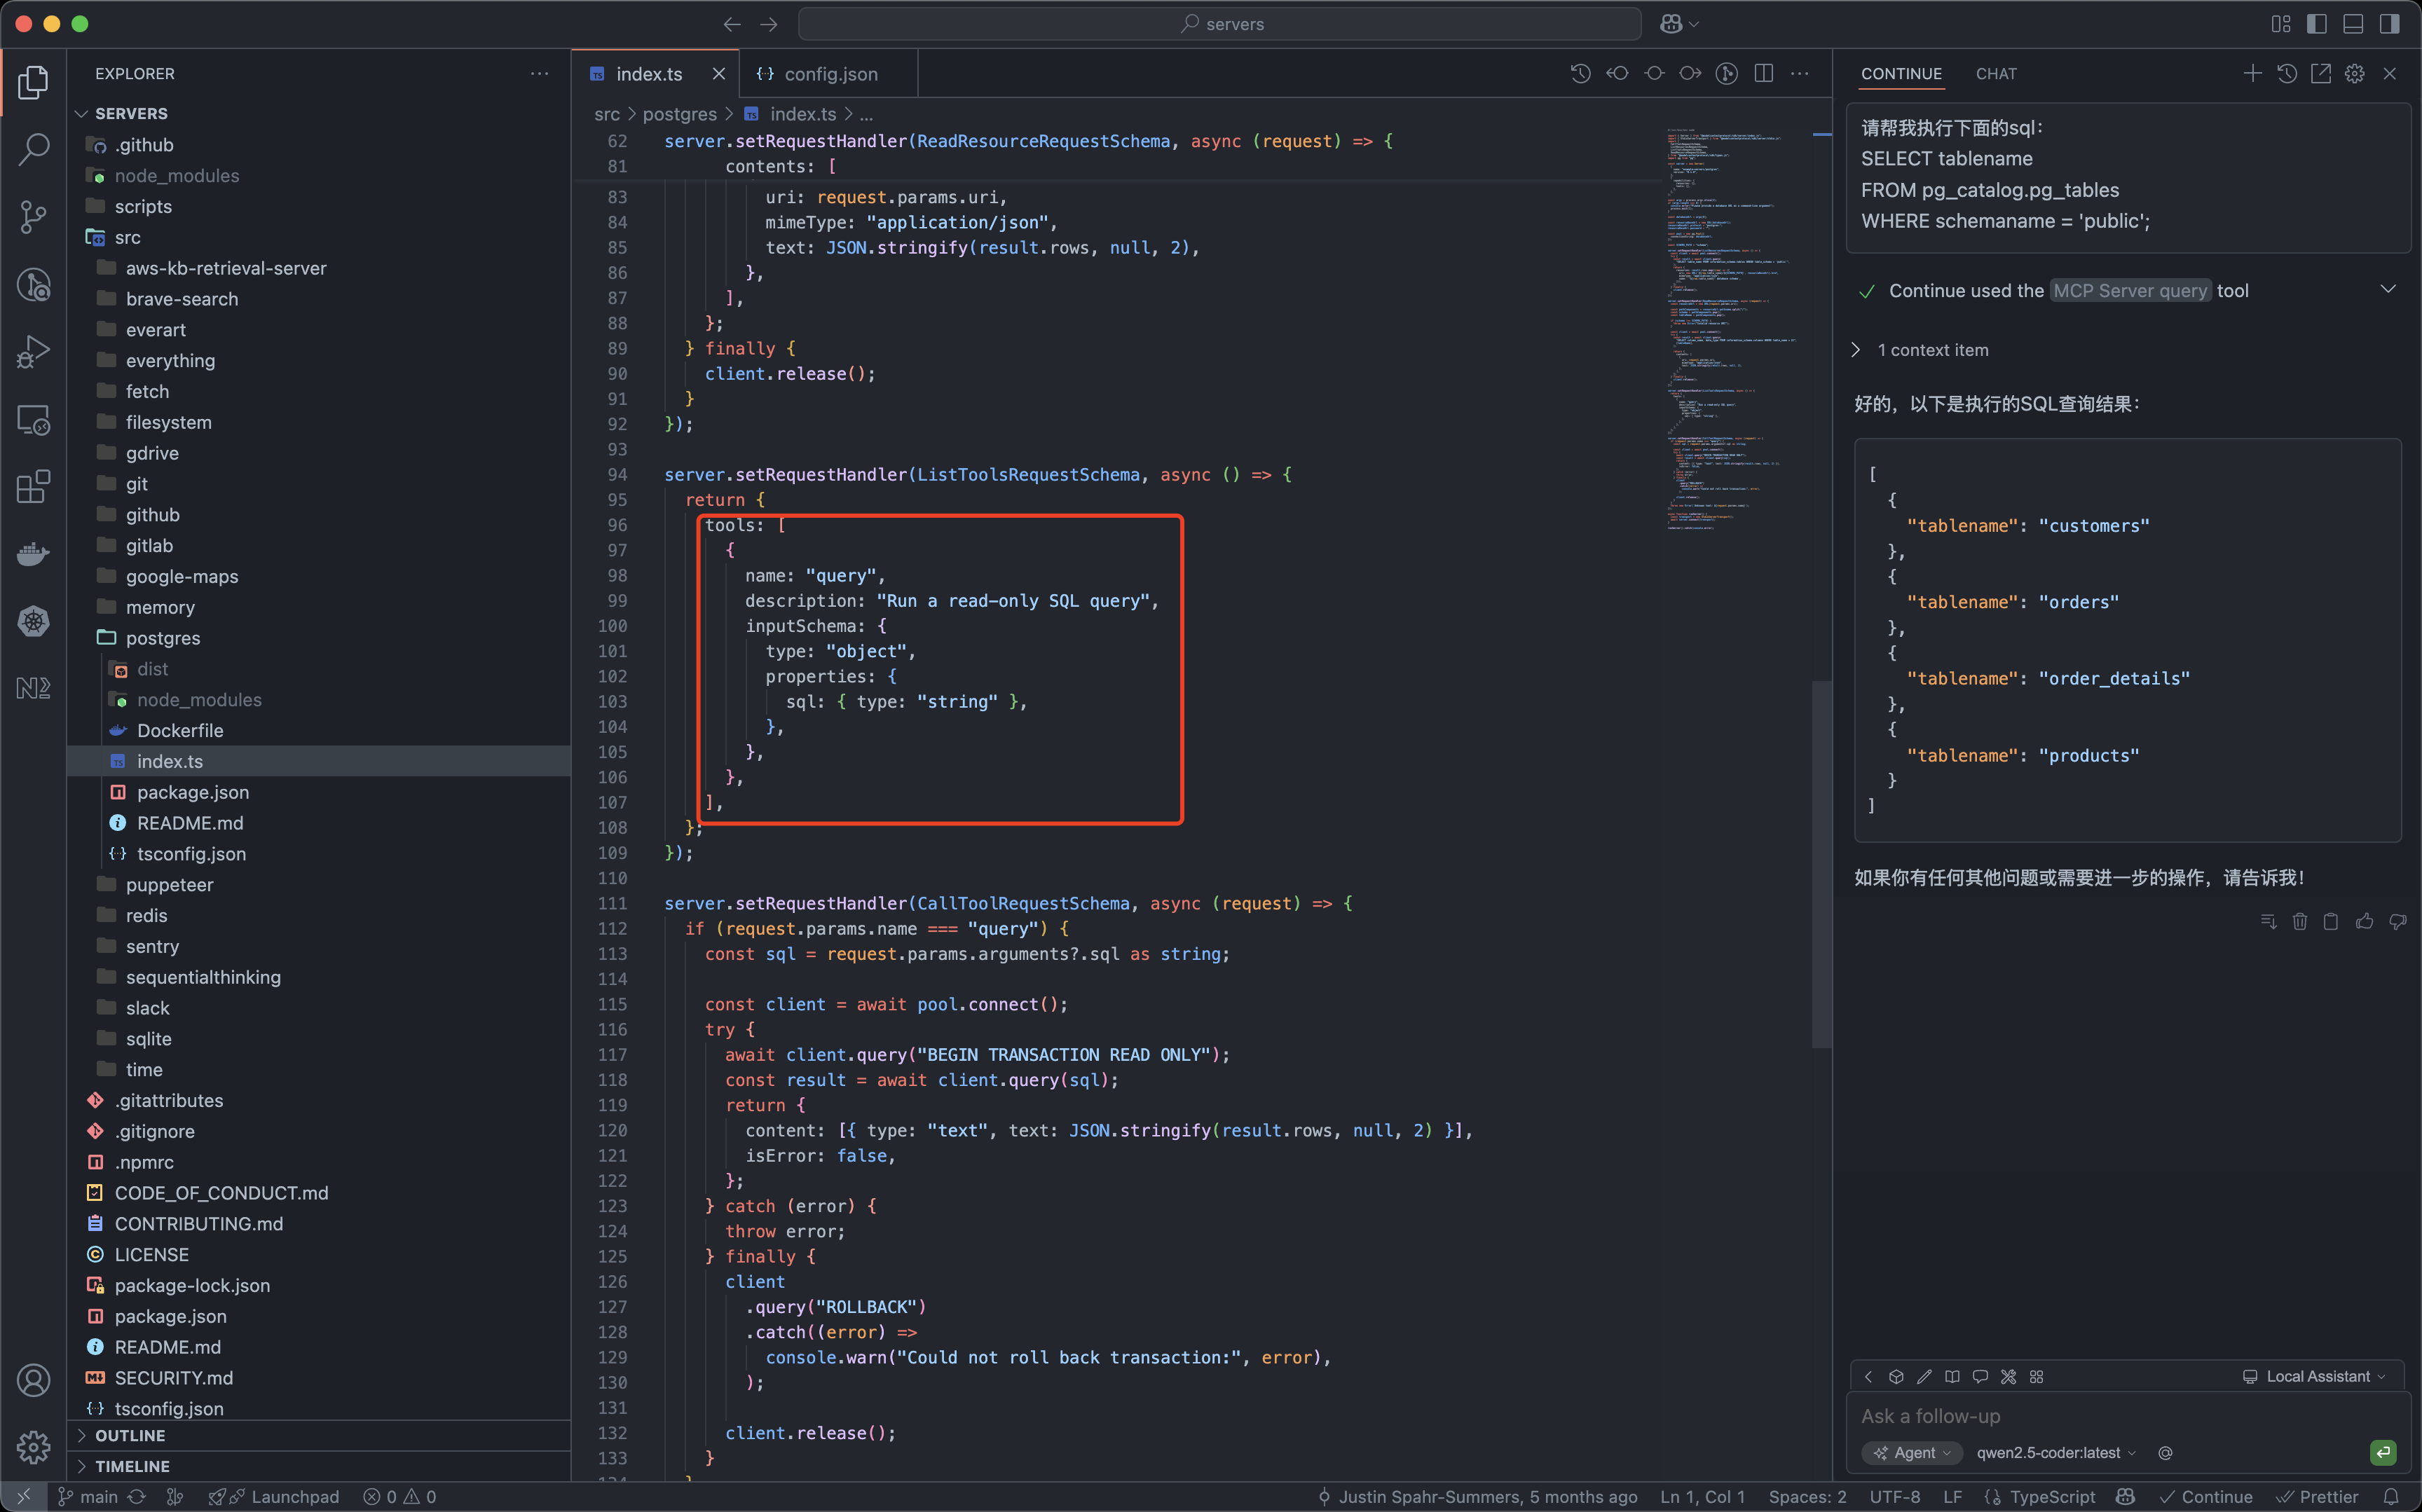This screenshot has height=1512, width=2422.
Task: Select postgres in the breadcrumb path
Action: pyautogui.click(x=679, y=114)
